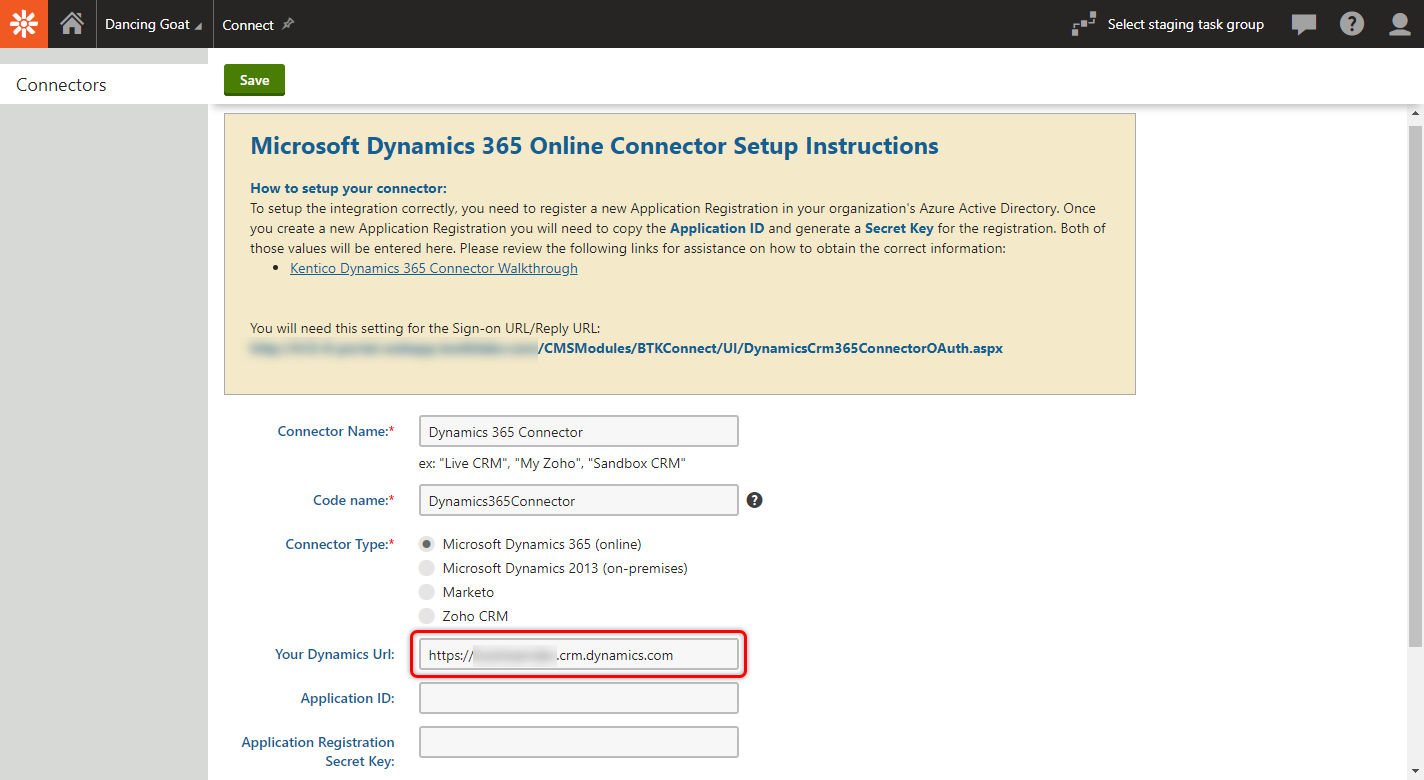The height and width of the screenshot is (780, 1424).
Task: Click the Connector Type label
Action: click(340, 544)
